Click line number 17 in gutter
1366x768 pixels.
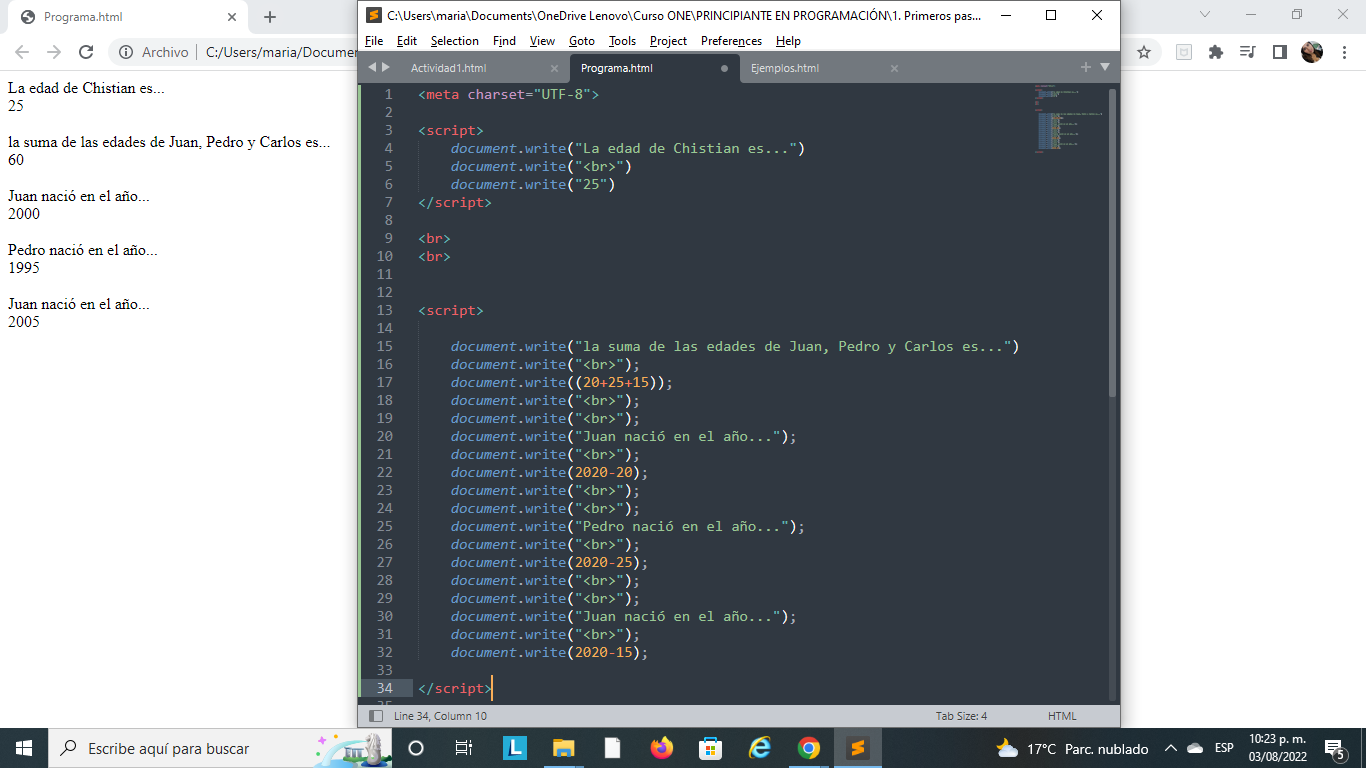pyautogui.click(x=386, y=382)
